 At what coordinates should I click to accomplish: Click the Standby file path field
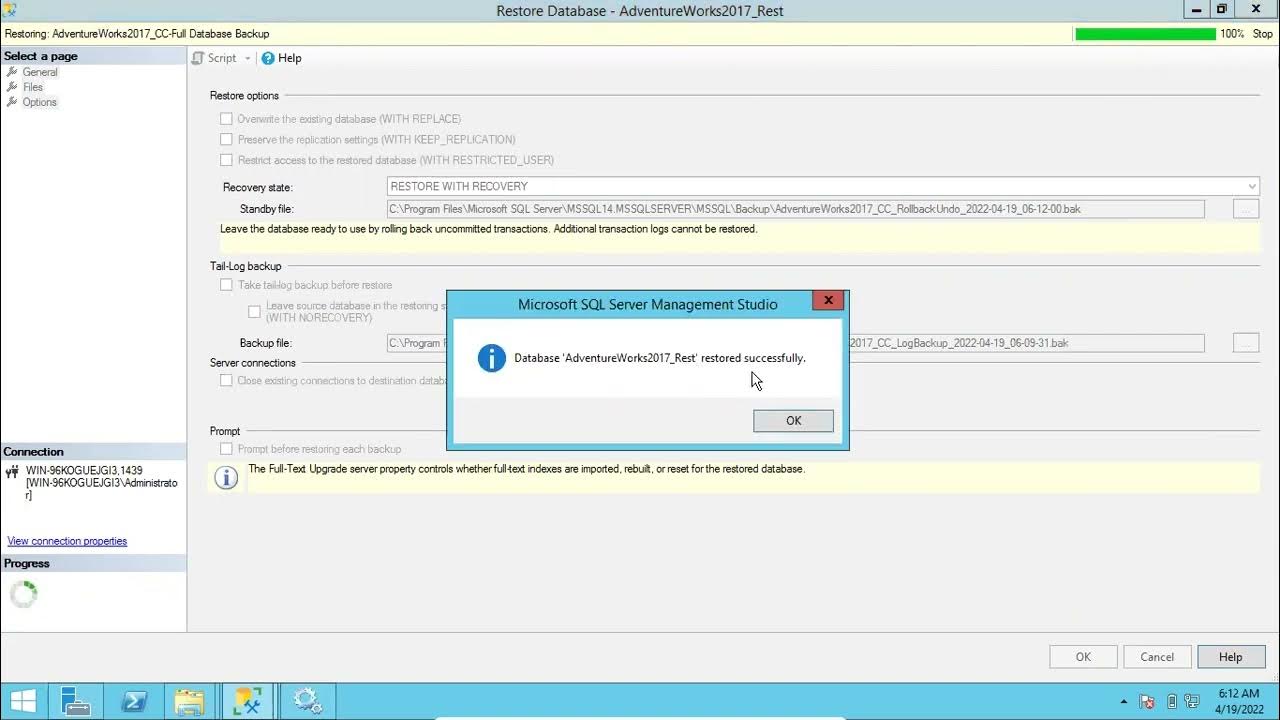[796, 209]
